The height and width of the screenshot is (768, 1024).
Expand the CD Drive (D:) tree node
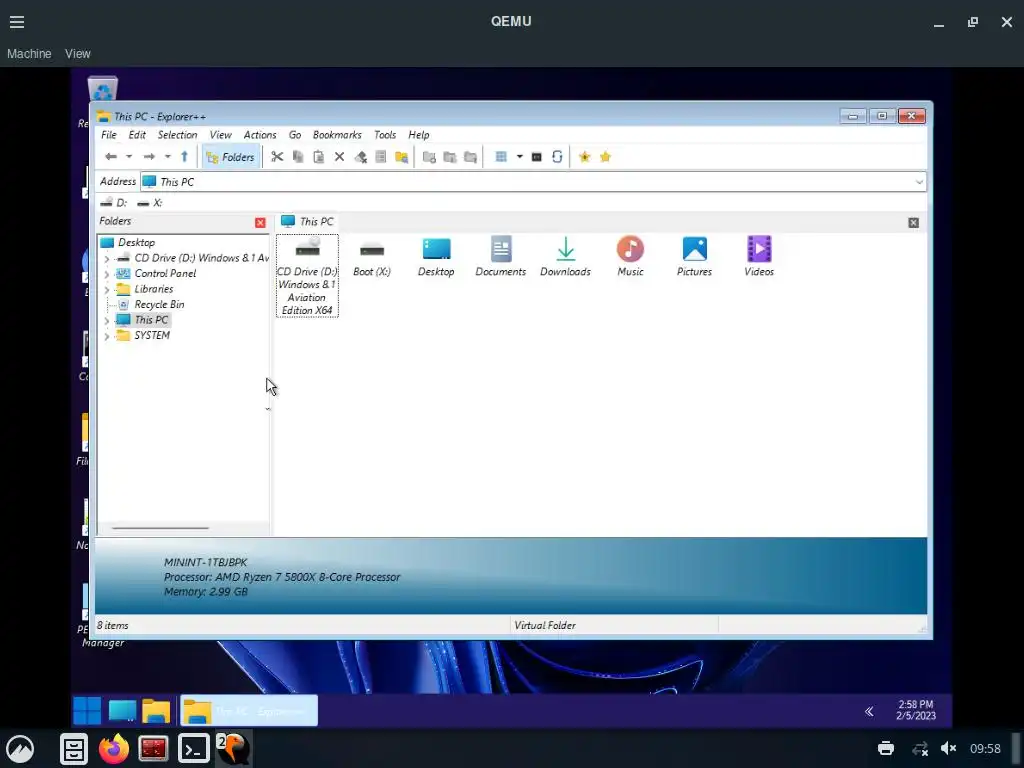107,258
